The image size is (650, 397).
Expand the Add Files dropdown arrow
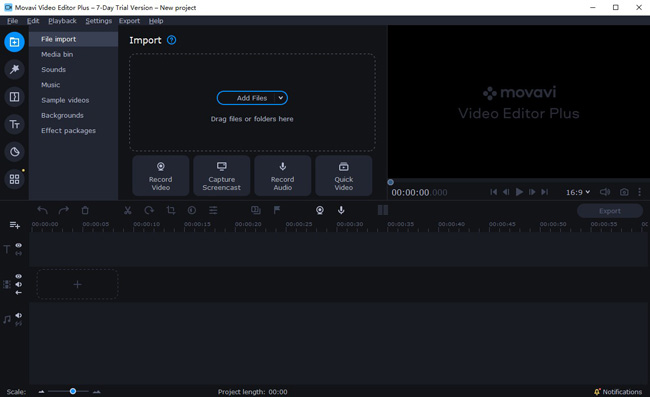pyautogui.click(x=281, y=98)
